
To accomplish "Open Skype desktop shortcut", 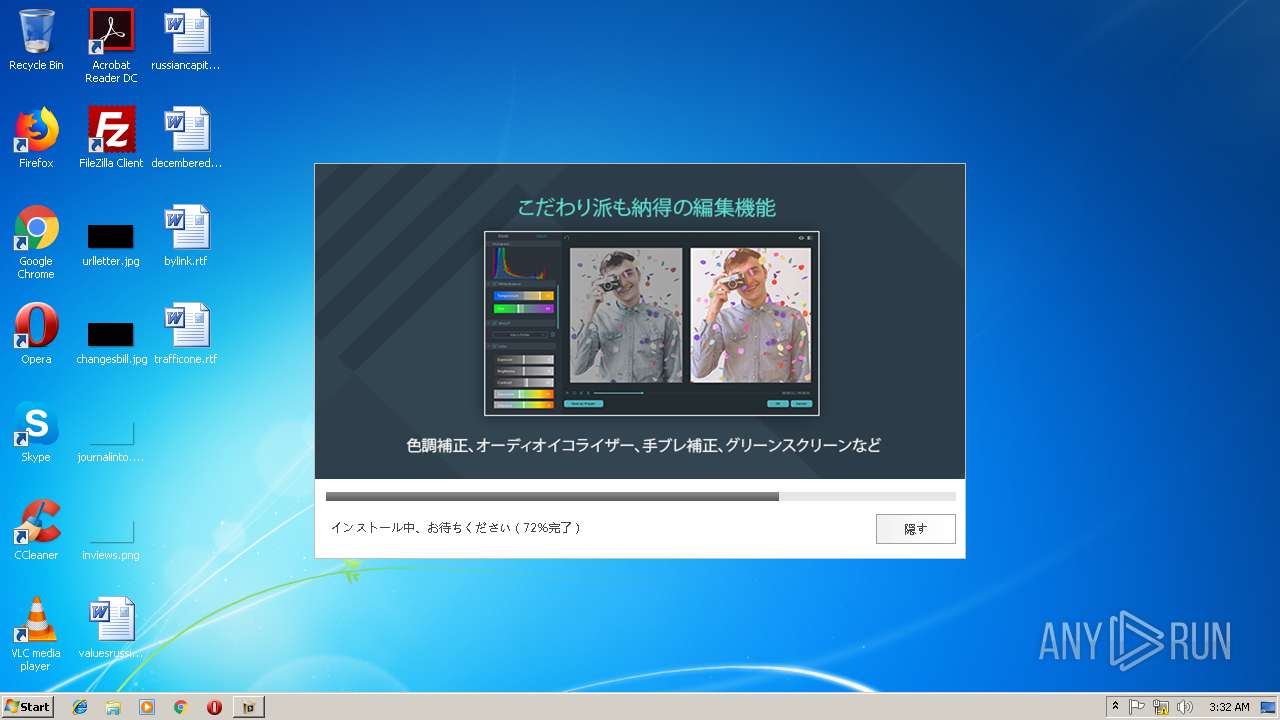I will tap(36, 432).
